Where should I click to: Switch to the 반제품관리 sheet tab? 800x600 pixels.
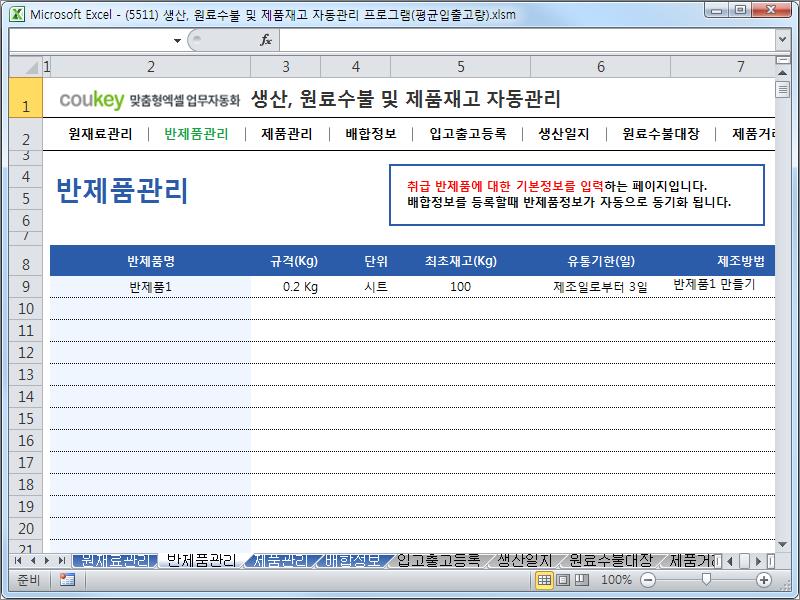[x=202, y=561]
